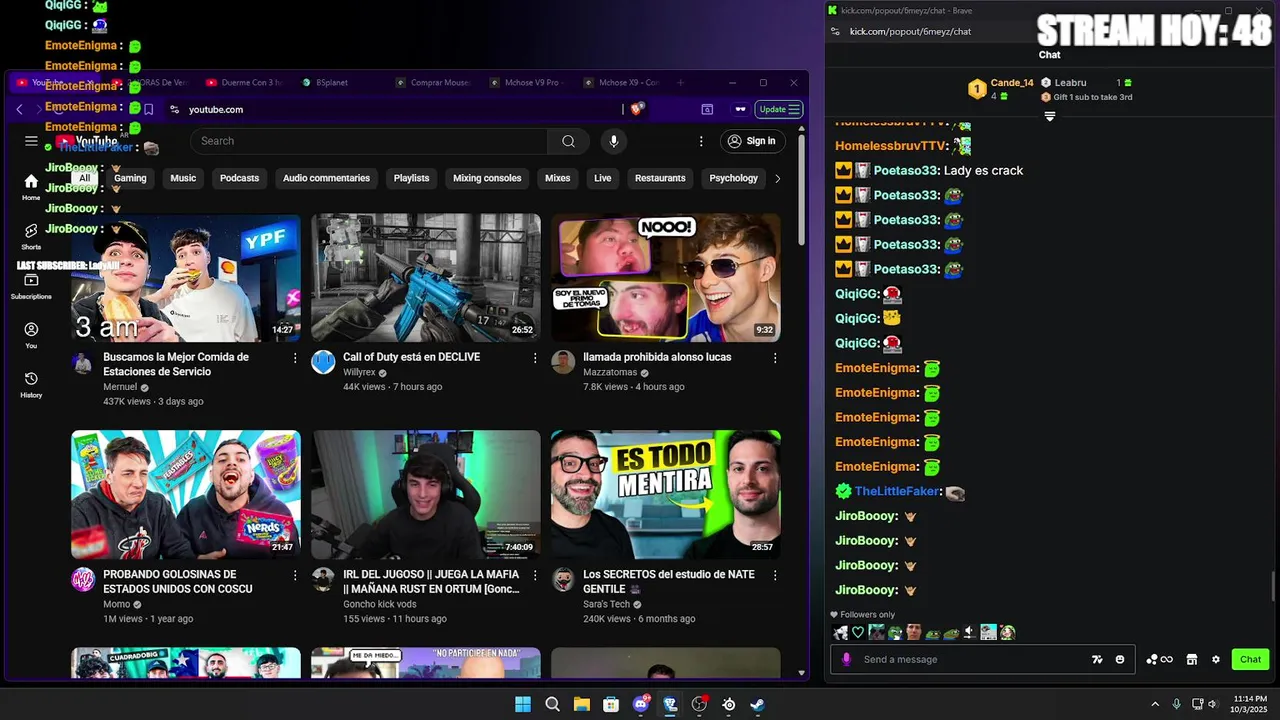This screenshot has height=720, width=1280.
Task: Open SteelSeries app from the taskbar
Action: [729, 704]
